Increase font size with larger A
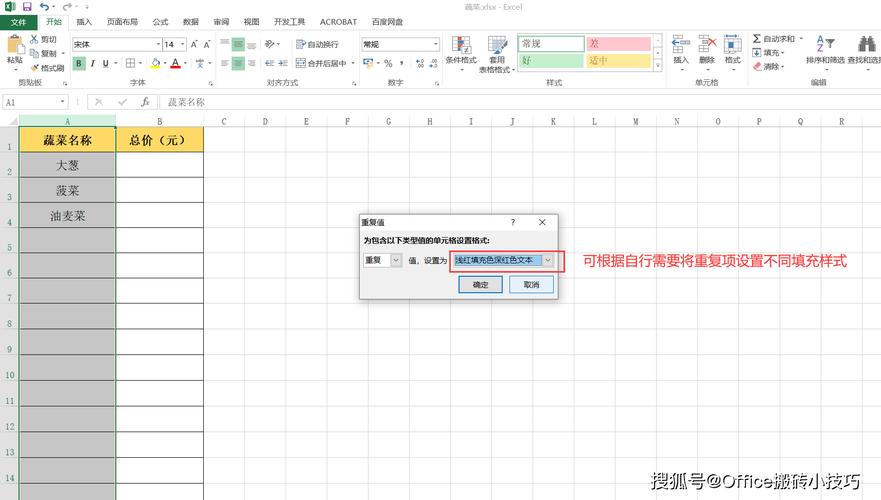Viewport: 881px width, 500px height. [194, 44]
